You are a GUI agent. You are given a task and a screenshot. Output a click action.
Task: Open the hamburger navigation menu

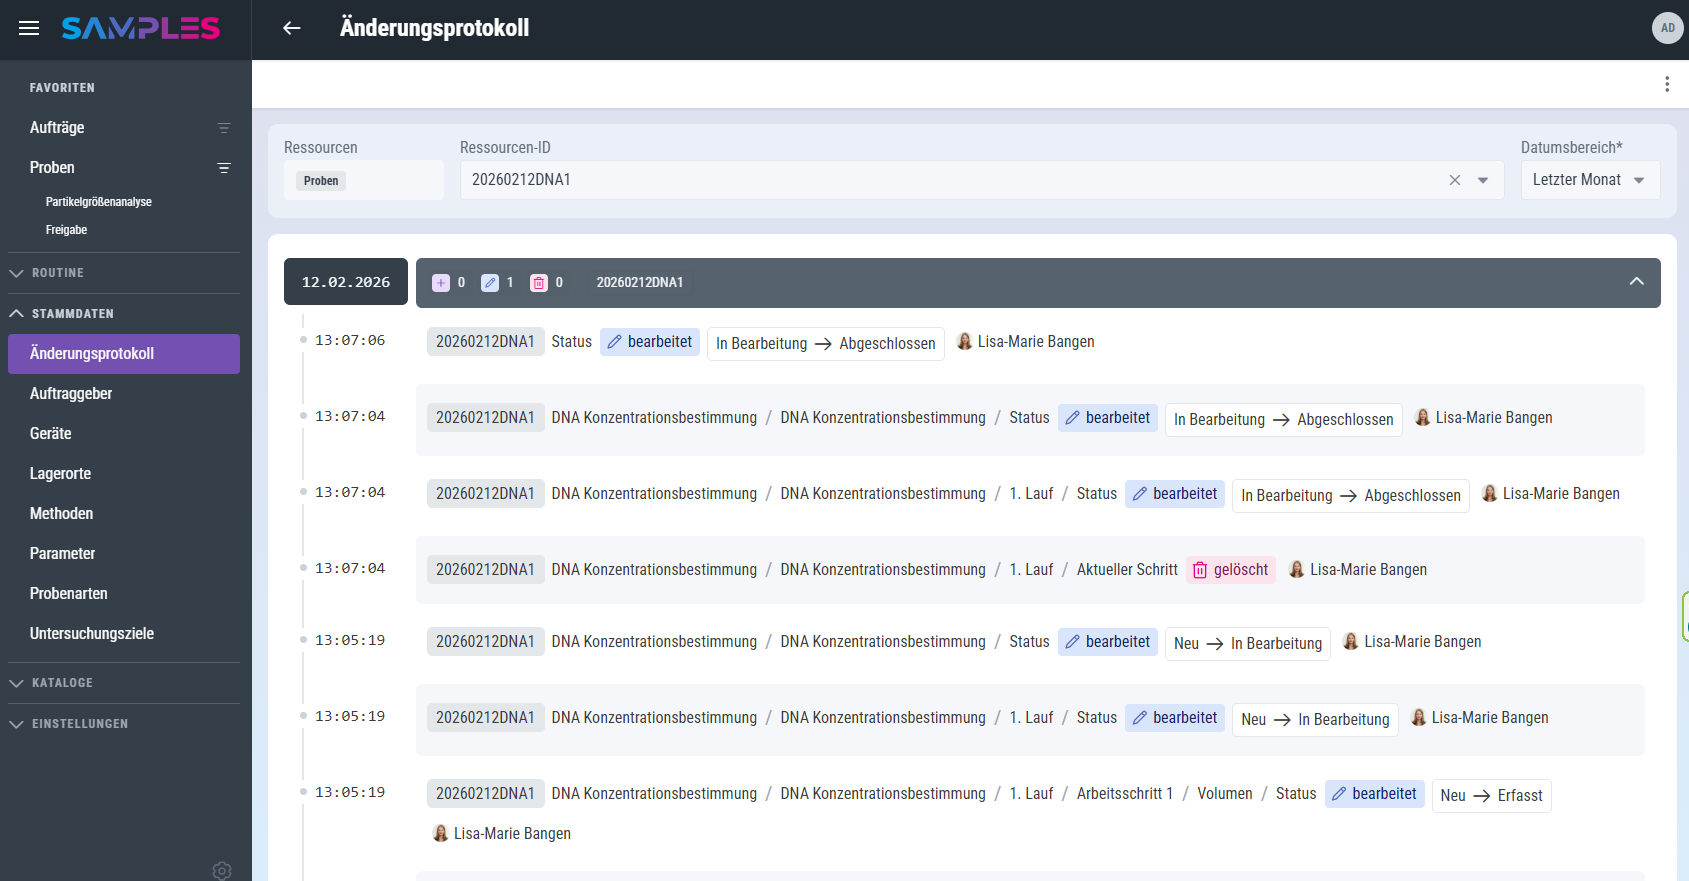(29, 28)
